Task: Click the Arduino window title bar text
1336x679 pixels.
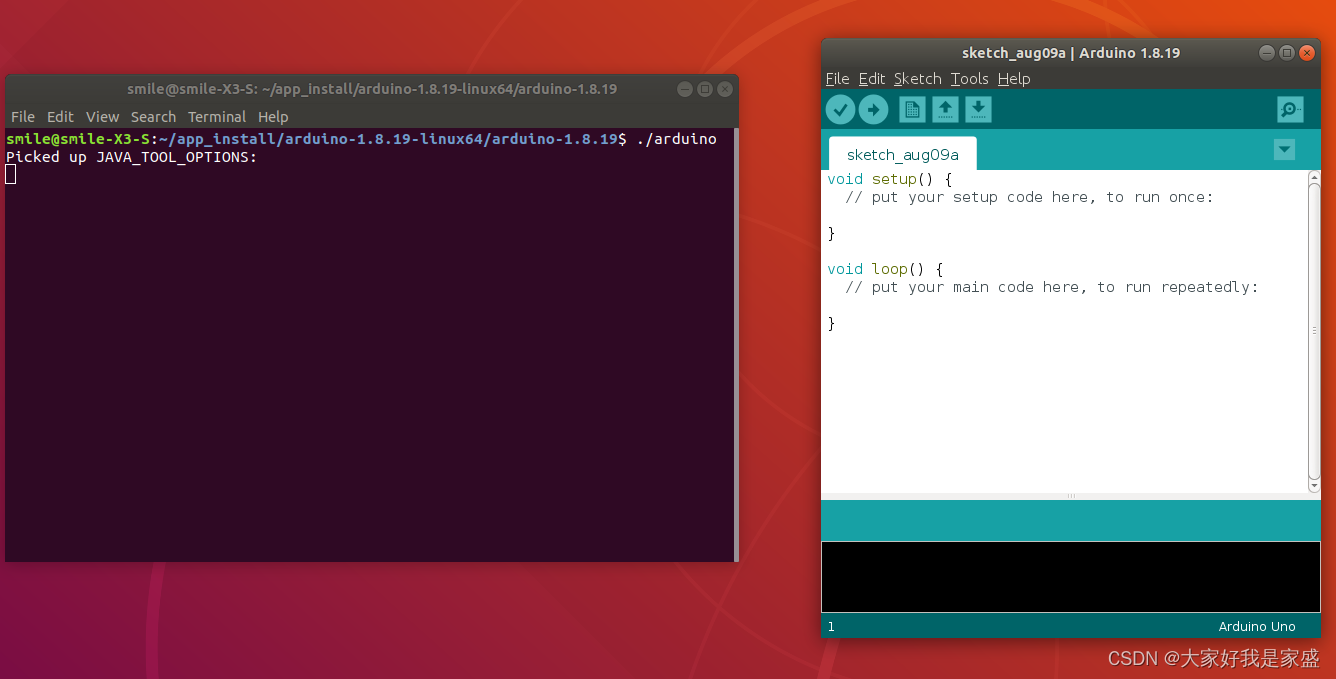Action: (1071, 53)
